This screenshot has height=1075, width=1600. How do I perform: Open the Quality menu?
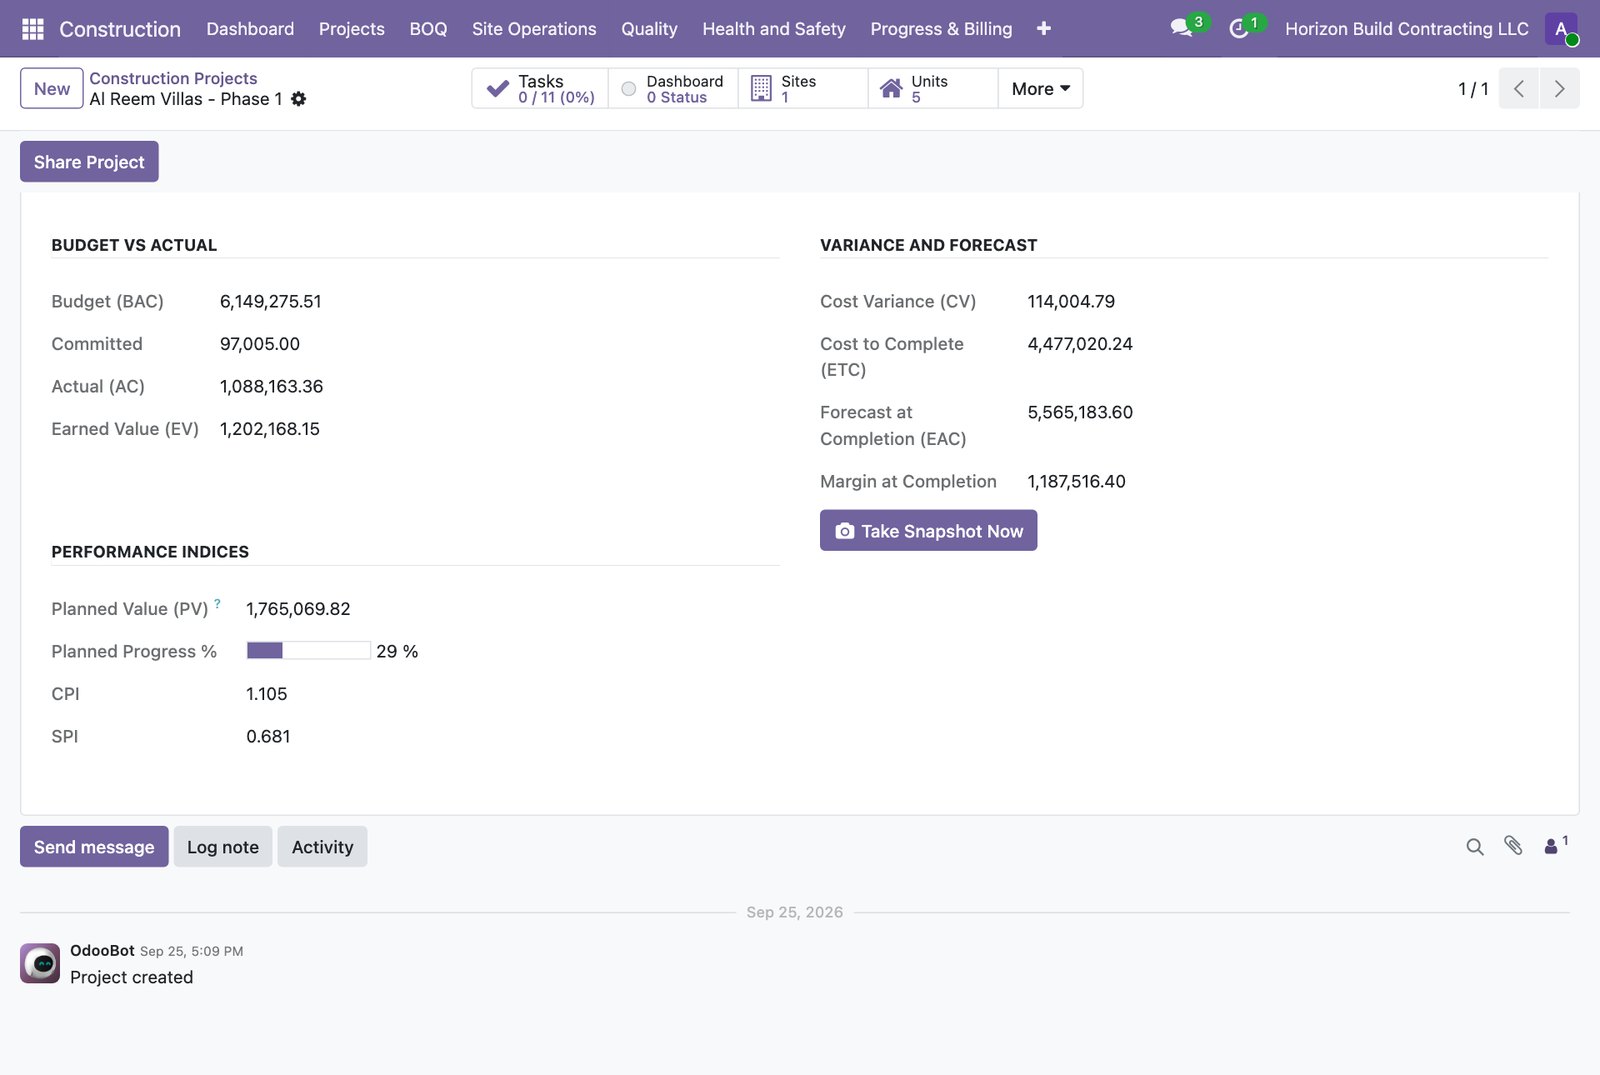[x=649, y=29]
